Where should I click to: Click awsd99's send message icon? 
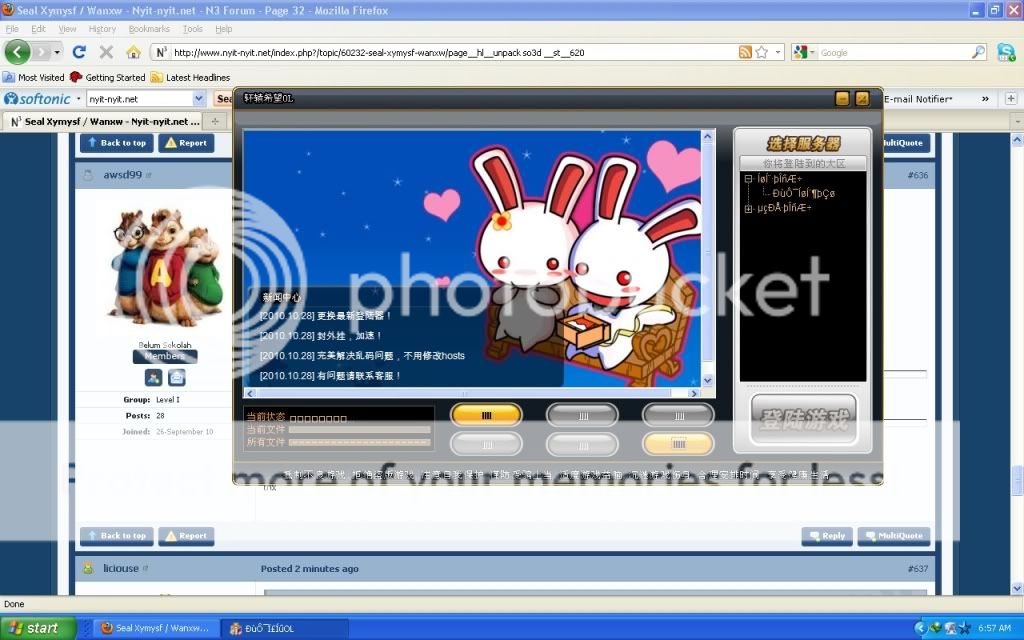pos(177,377)
